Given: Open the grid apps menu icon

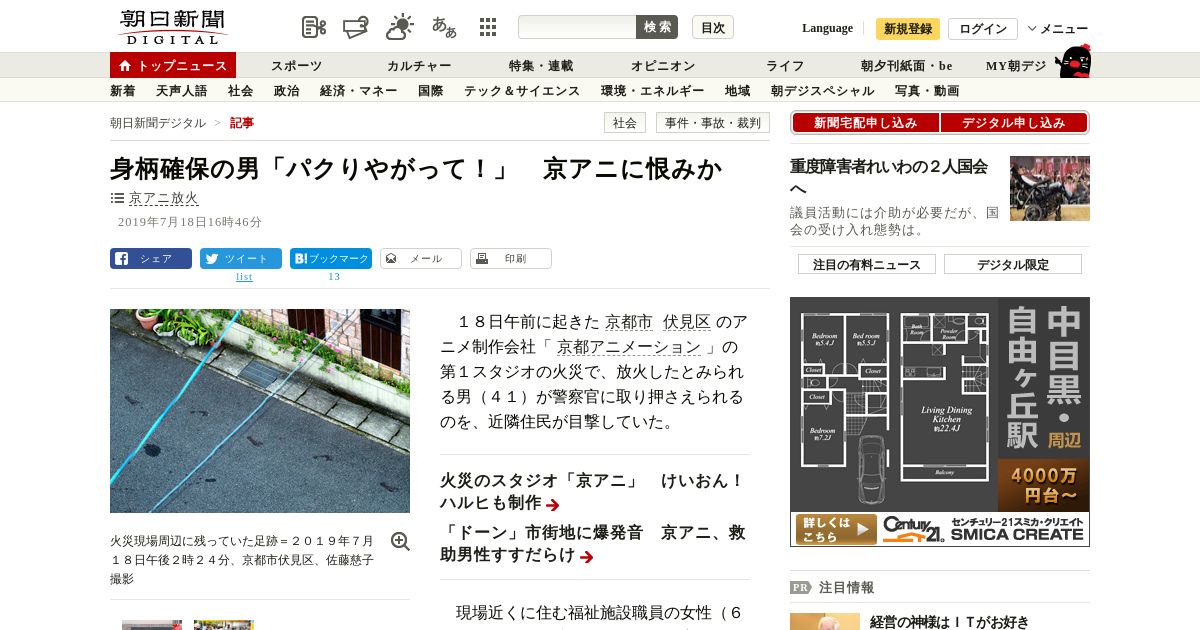Looking at the screenshot, I should coord(488,27).
